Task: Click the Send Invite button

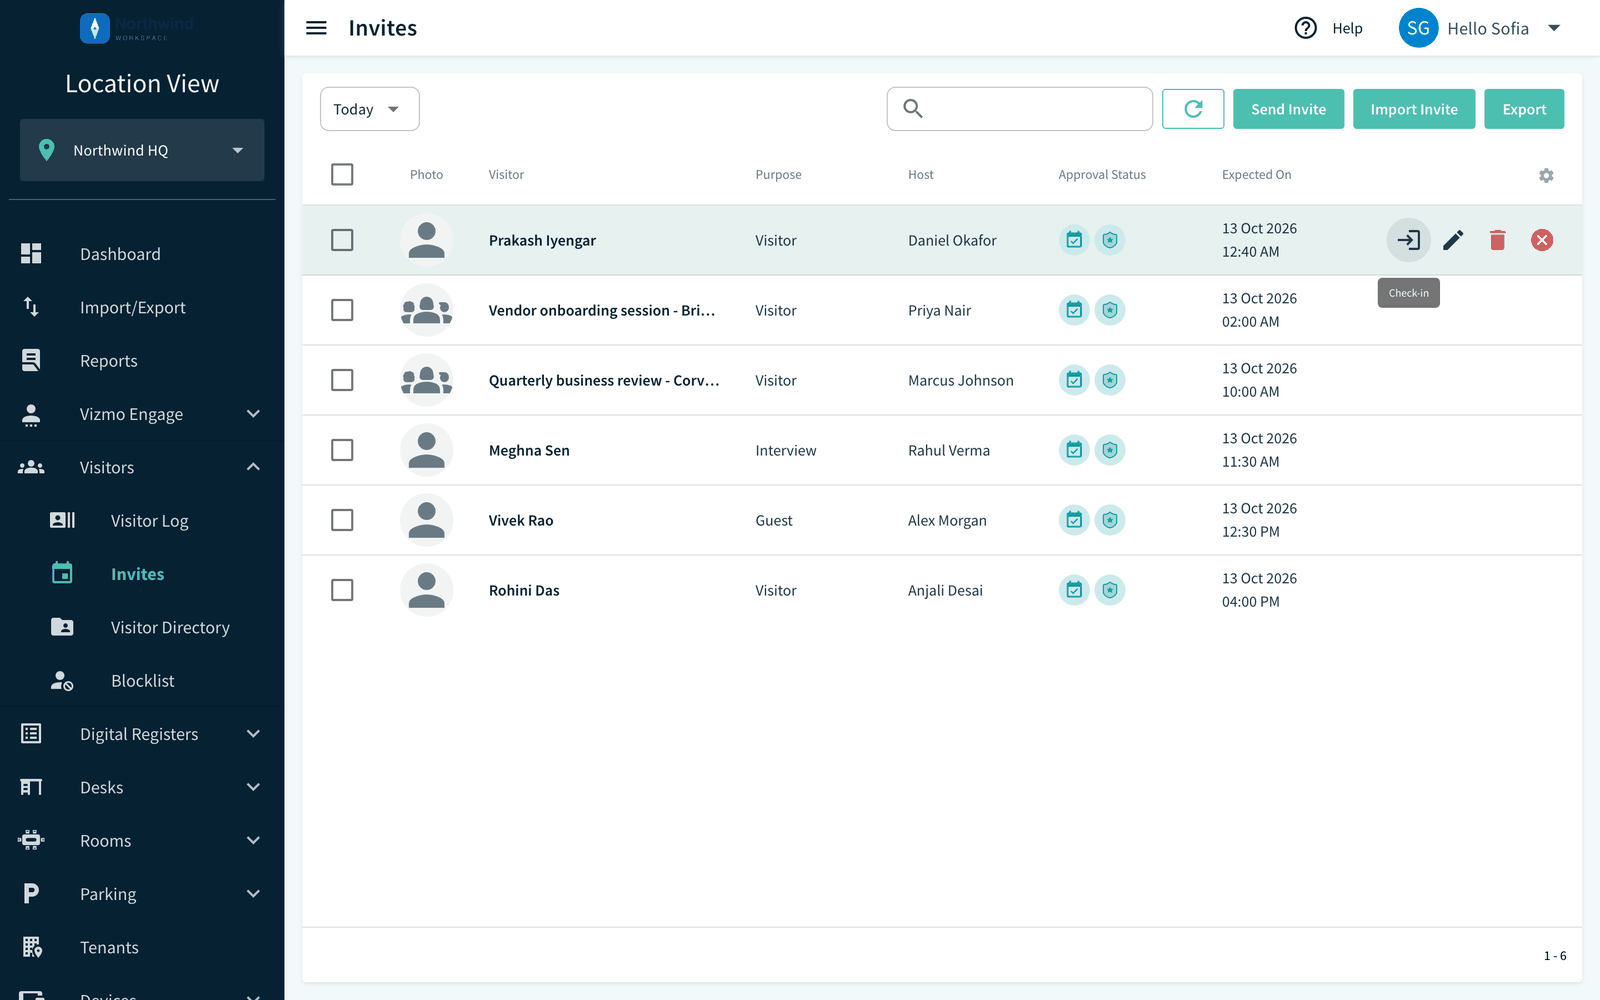Action: pyautogui.click(x=1288, y=109)
